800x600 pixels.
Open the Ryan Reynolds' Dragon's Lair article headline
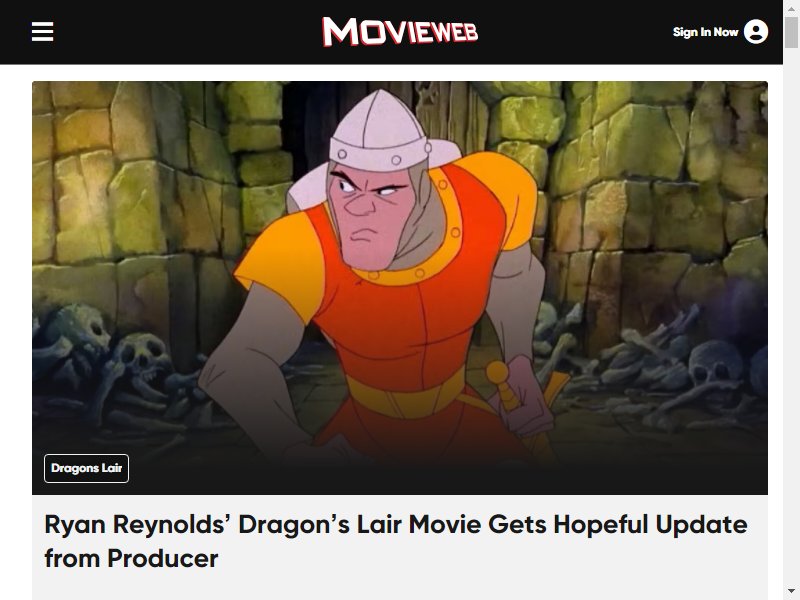(x=395, y=541)
